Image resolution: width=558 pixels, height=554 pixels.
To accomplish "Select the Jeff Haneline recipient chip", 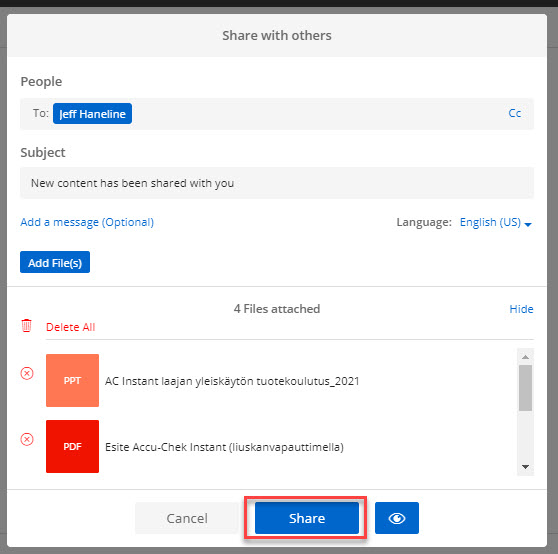I will click(x=93, y=114).
